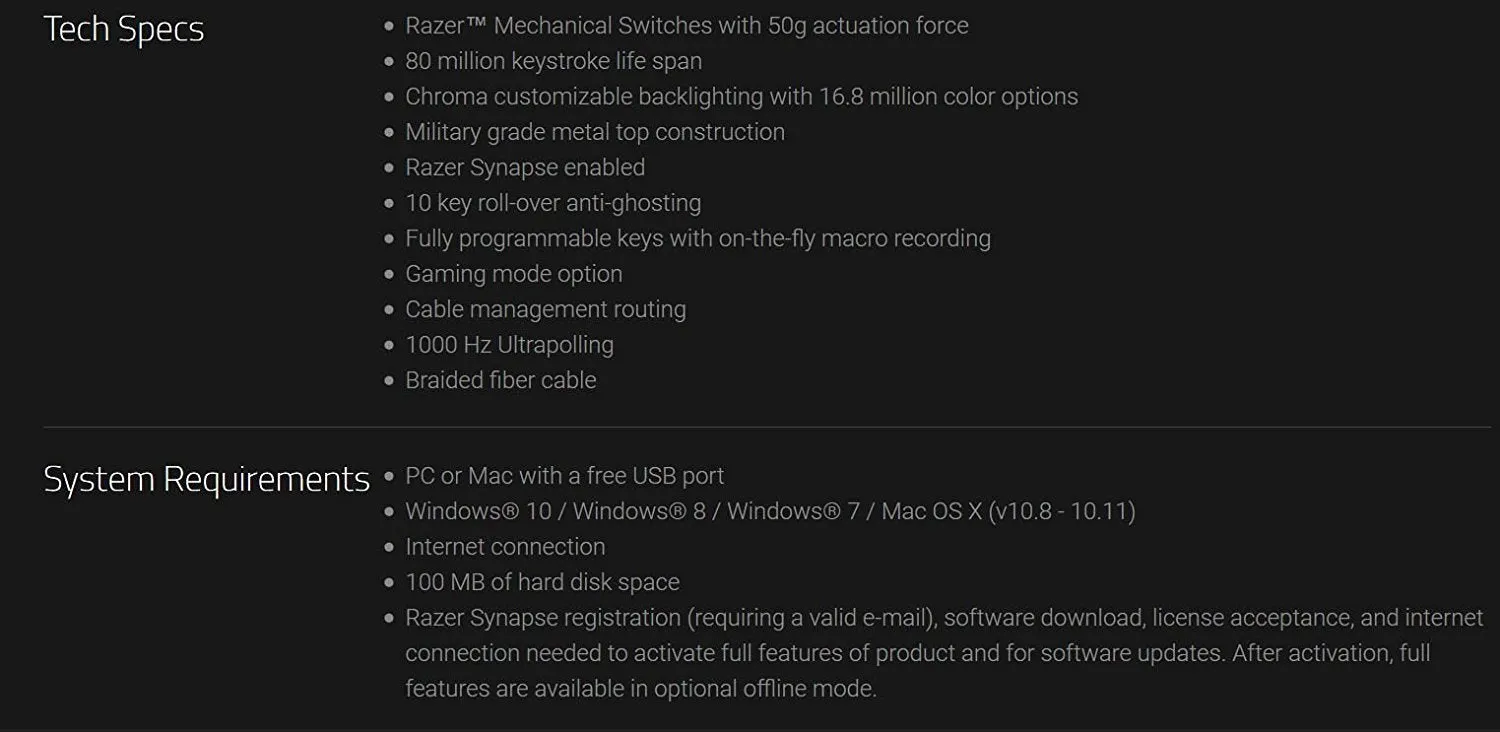Click the System Requirements heading
The width and height of the screenshot is (1500, 732).
[x=207, y=480]
